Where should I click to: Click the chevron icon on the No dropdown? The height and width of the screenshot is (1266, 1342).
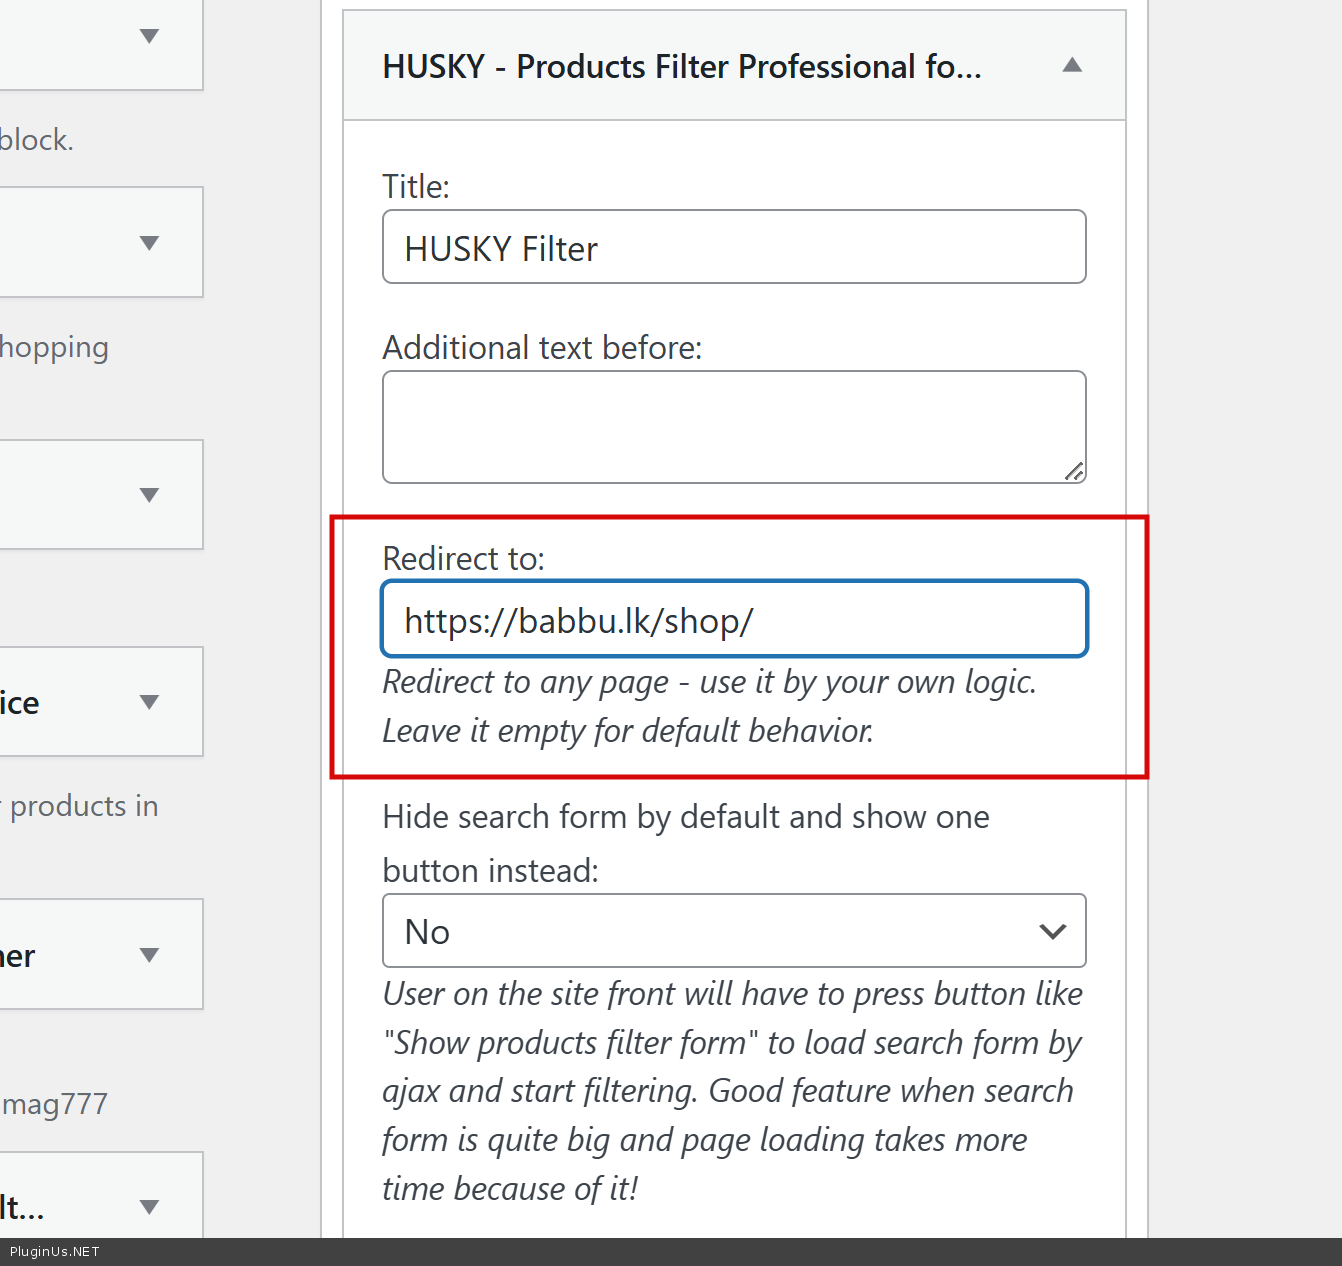(x=1052, y=931)
